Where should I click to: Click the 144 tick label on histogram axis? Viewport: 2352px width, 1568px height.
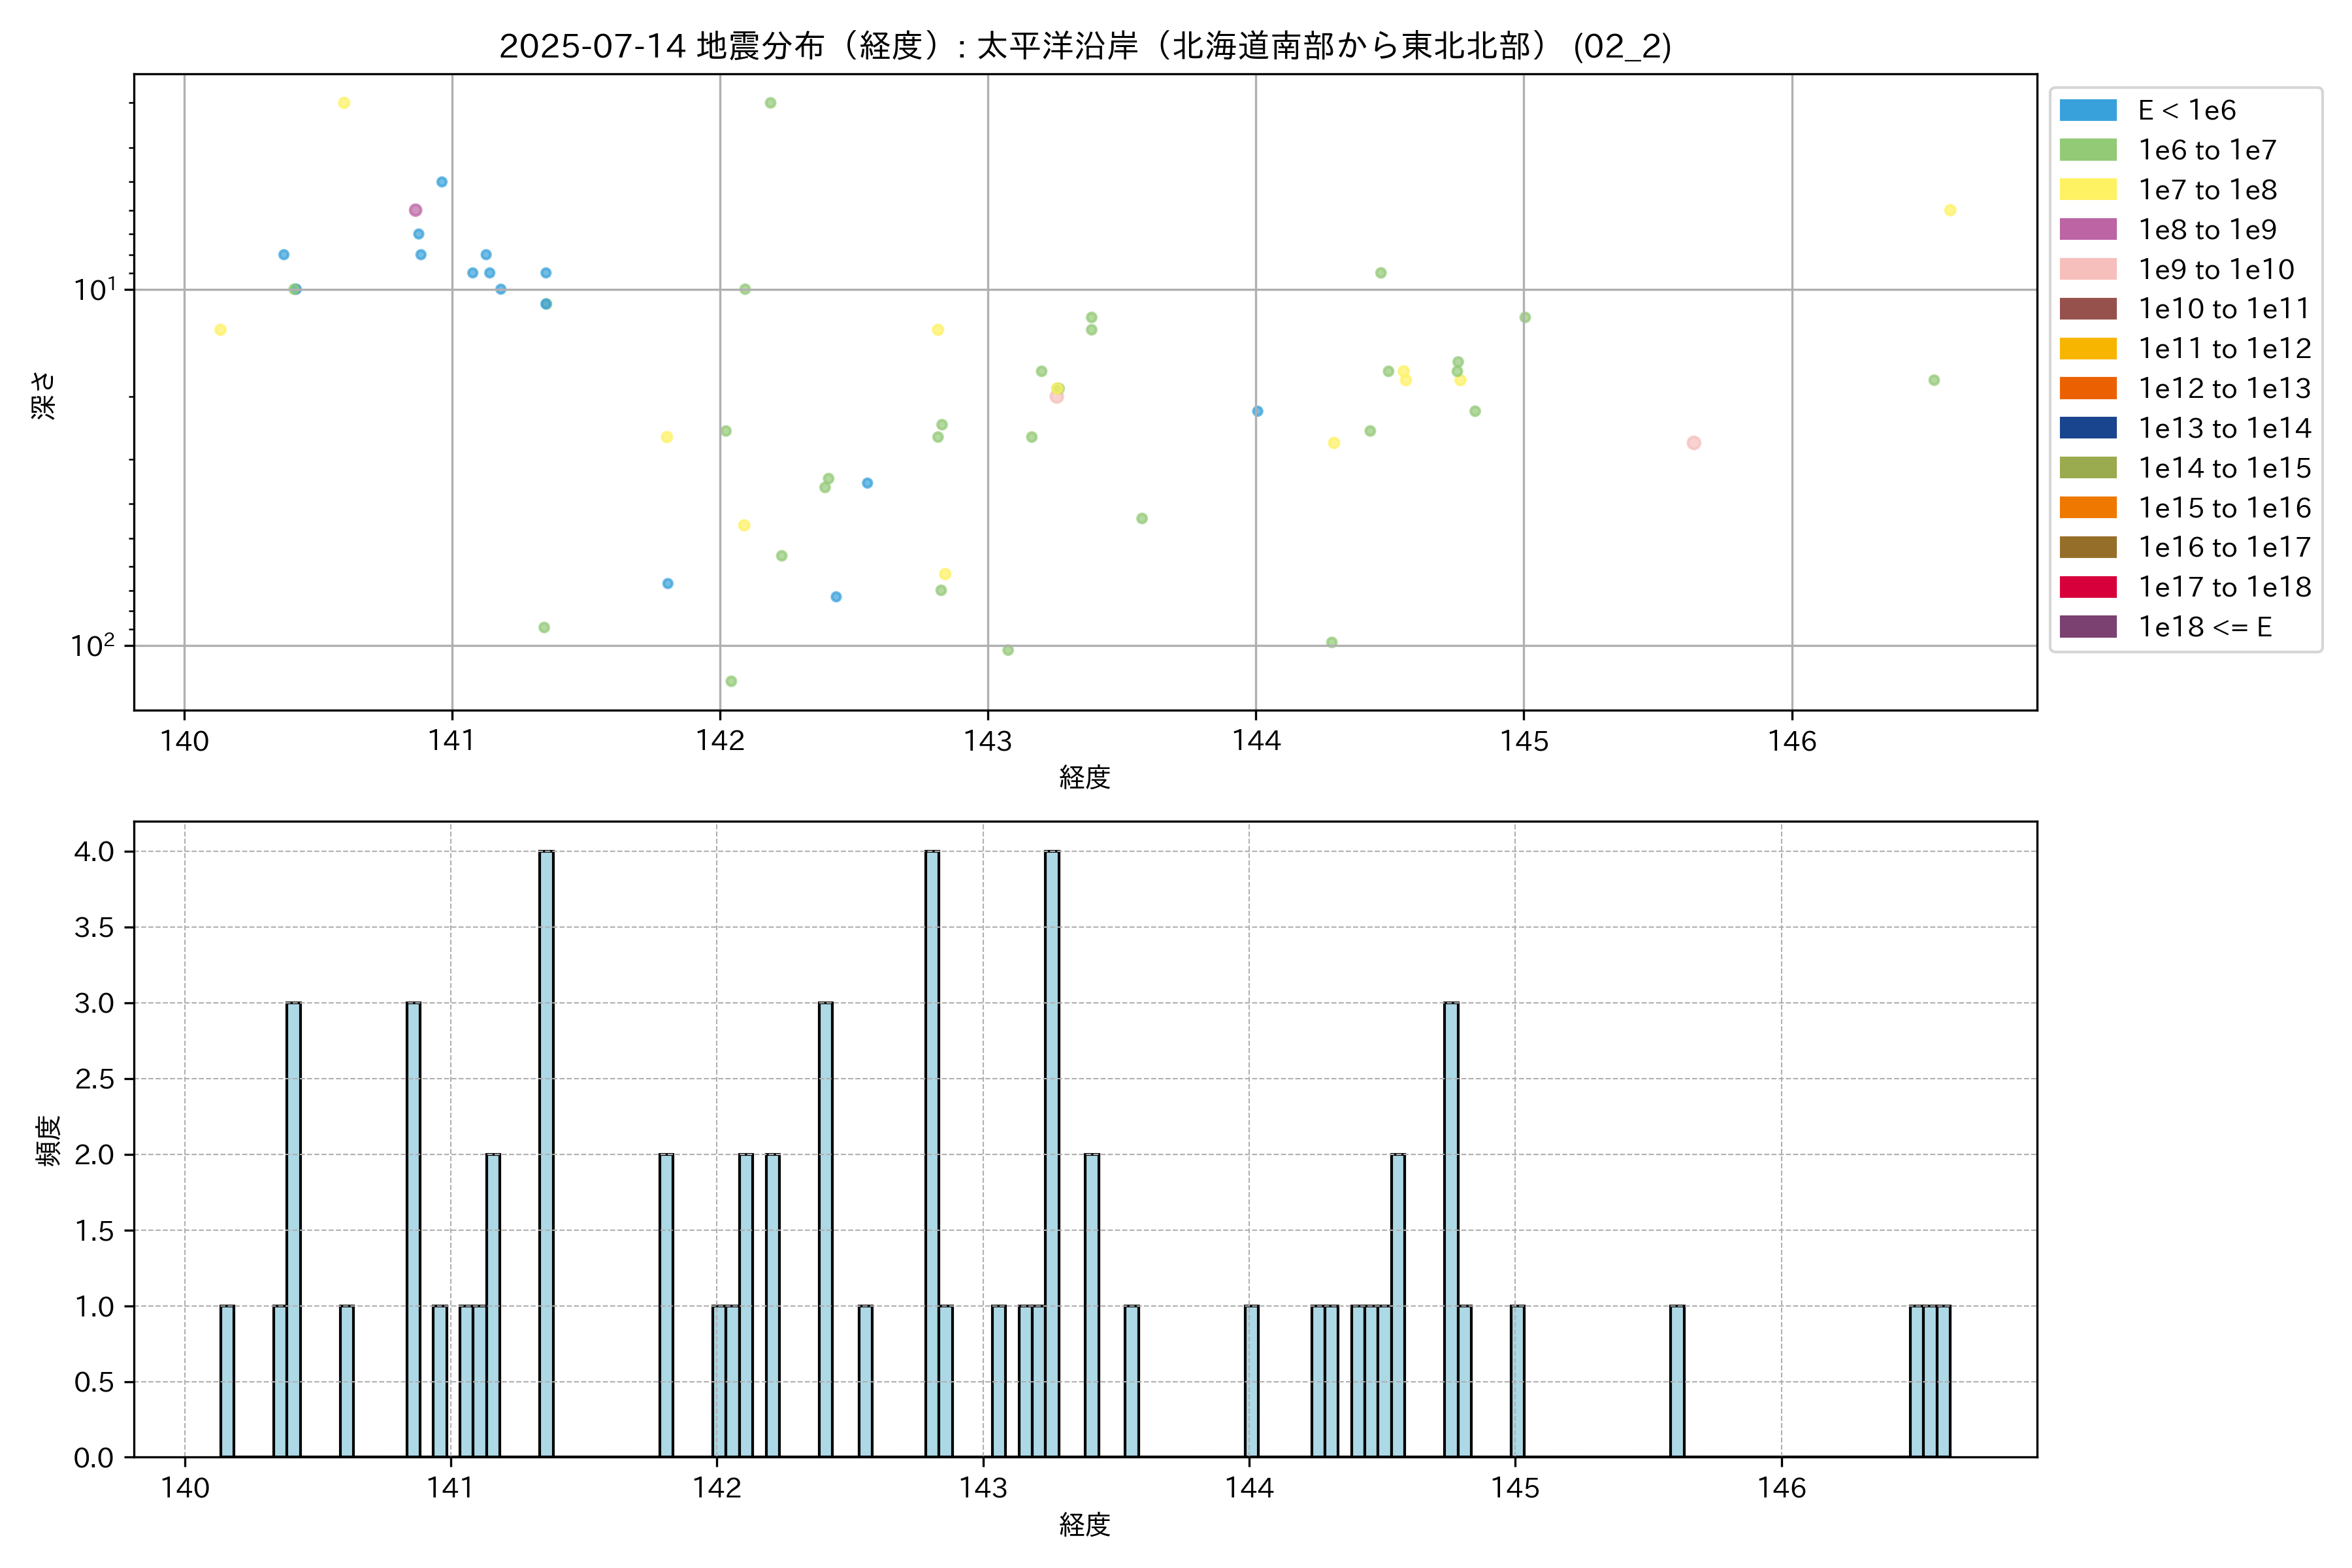[1249, 1488]
